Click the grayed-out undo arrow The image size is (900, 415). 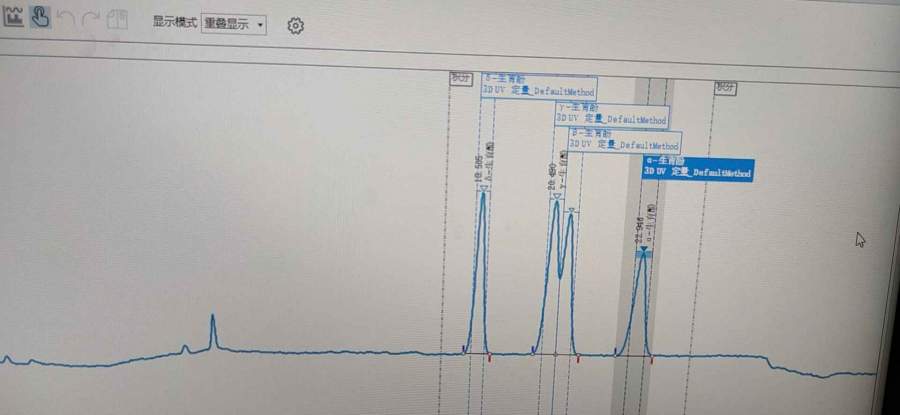coord(68,18)
